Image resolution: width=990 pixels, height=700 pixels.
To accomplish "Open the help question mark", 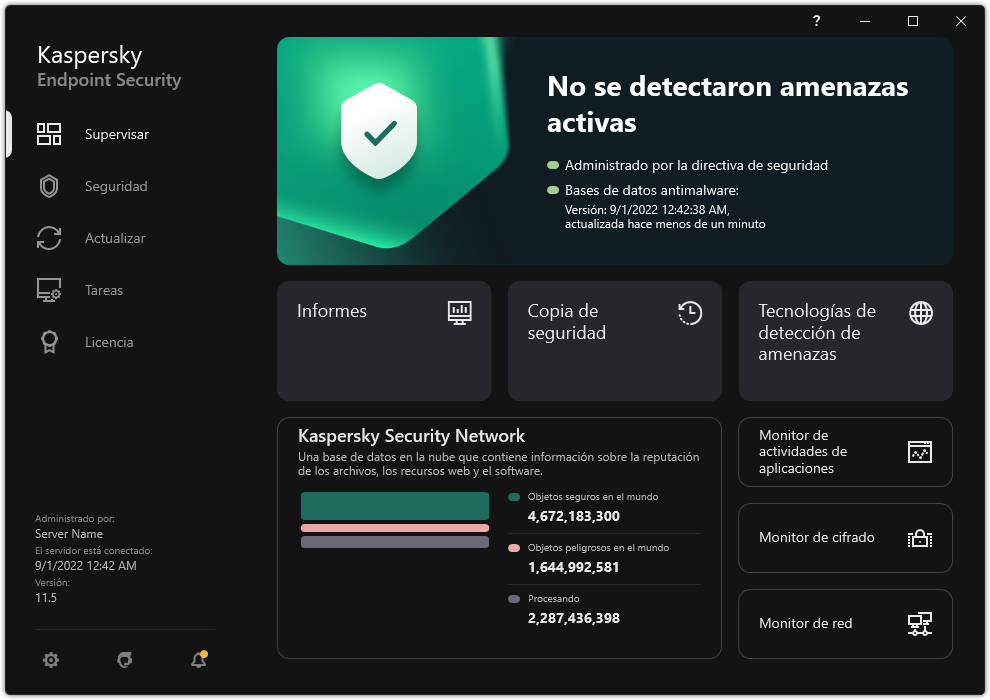I will click(815, 21).
